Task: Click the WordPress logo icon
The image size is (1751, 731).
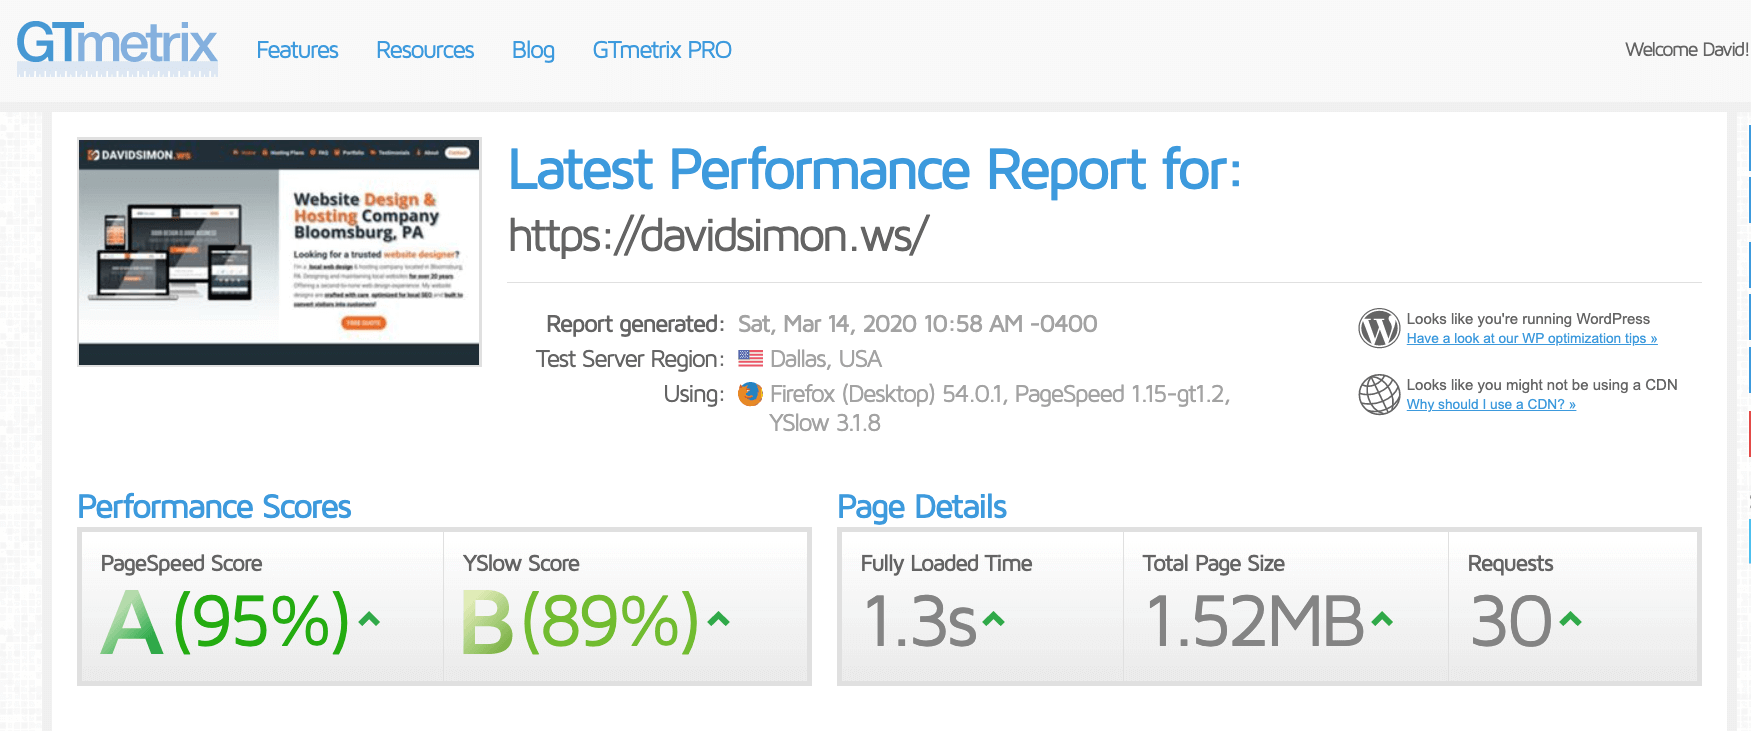Action: click(x=1379, y=328)
